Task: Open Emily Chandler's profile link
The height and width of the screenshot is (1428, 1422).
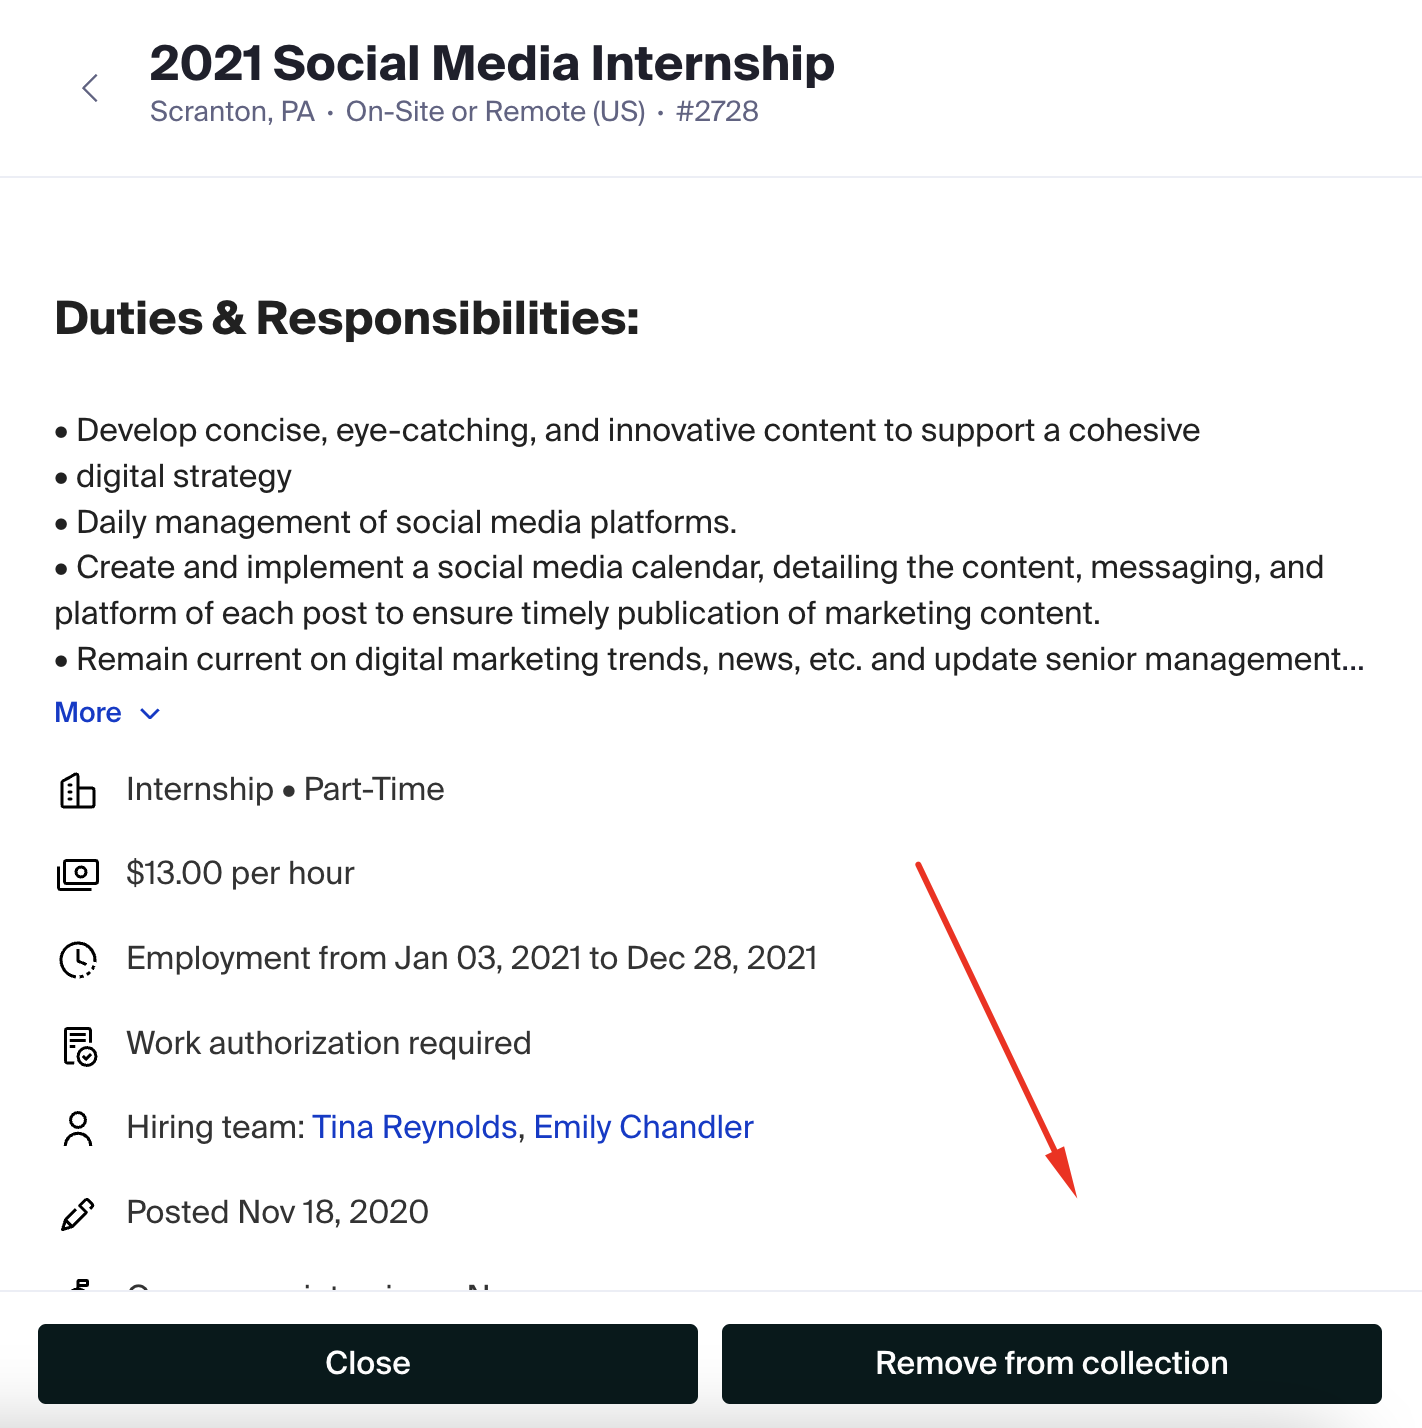Action: [x=643, y=1127]
